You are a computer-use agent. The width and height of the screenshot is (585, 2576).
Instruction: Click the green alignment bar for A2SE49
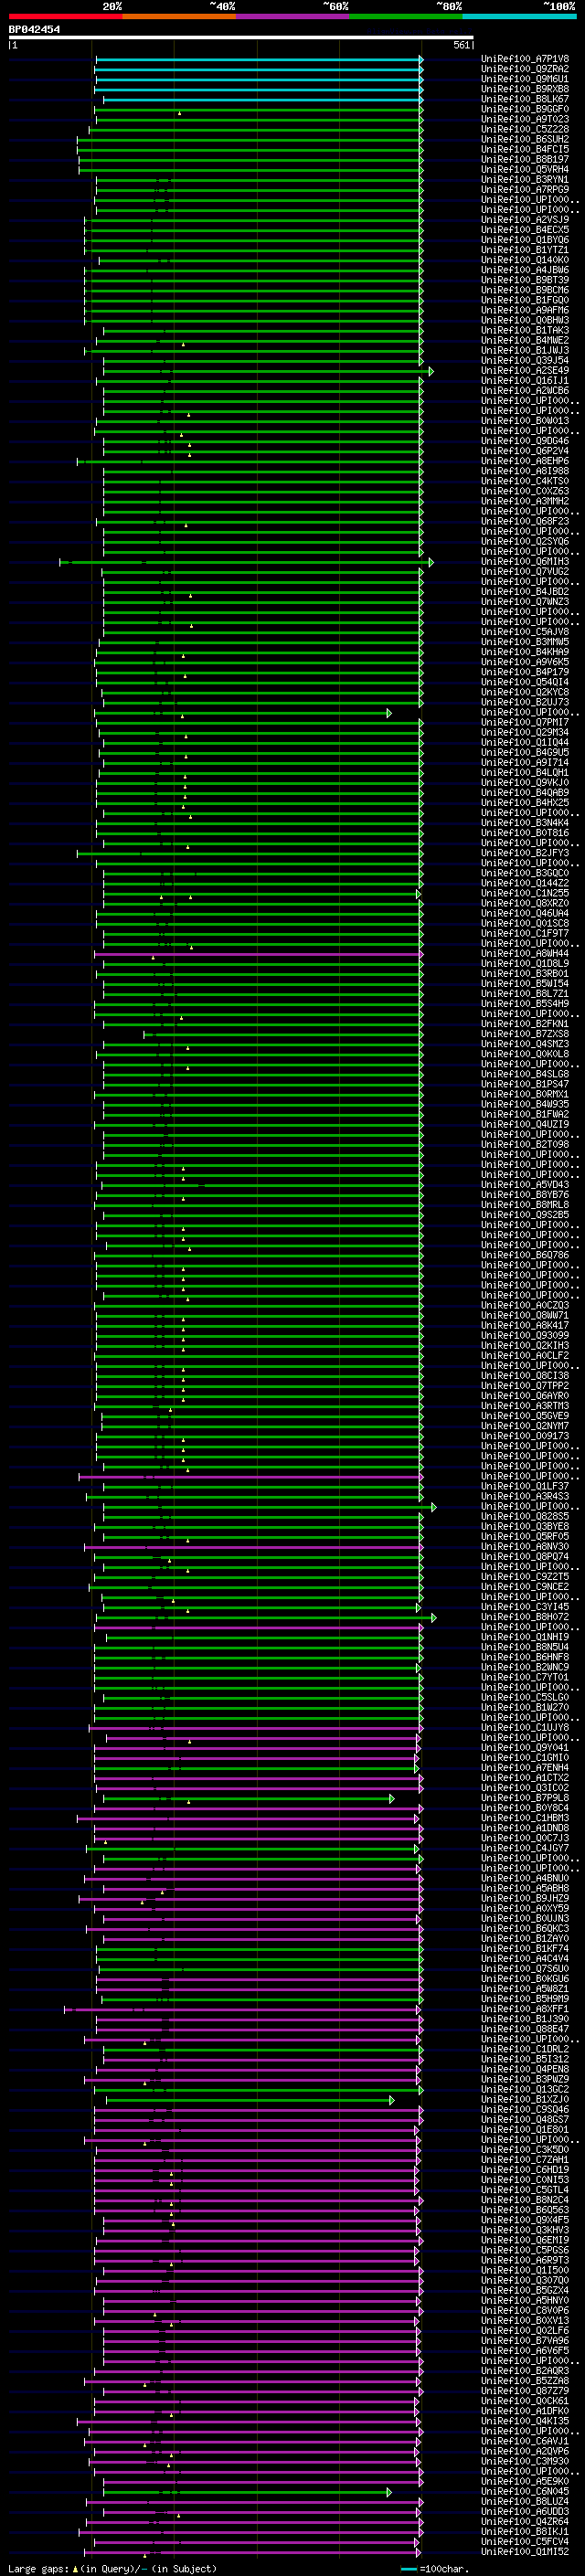click(268, 371)
